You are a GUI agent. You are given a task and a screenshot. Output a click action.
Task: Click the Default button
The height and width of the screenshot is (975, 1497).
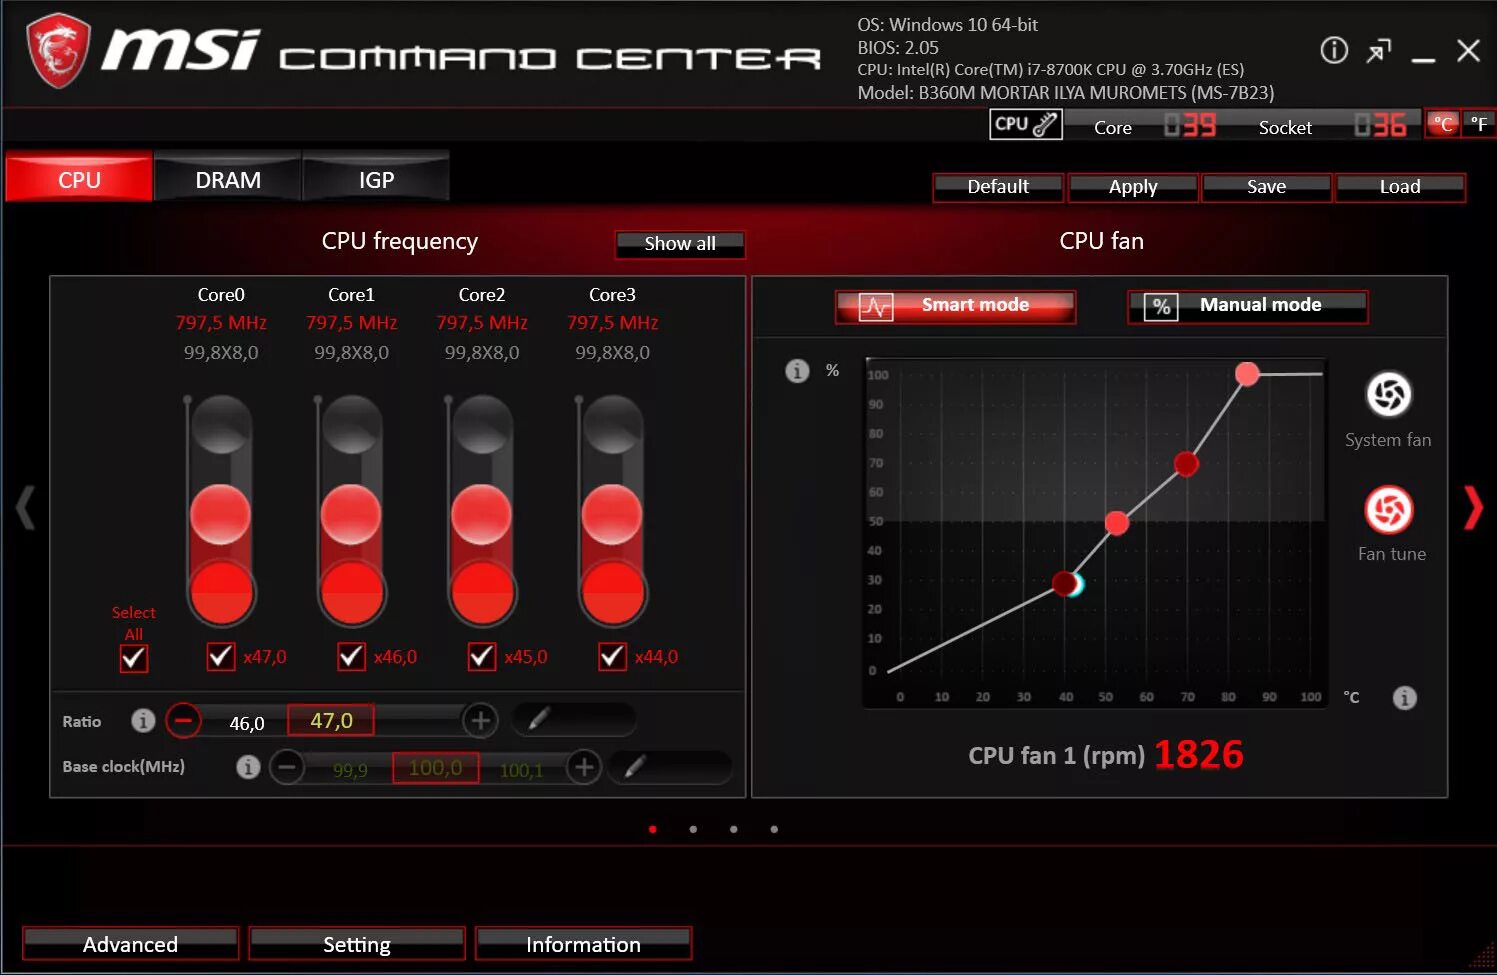998,187
